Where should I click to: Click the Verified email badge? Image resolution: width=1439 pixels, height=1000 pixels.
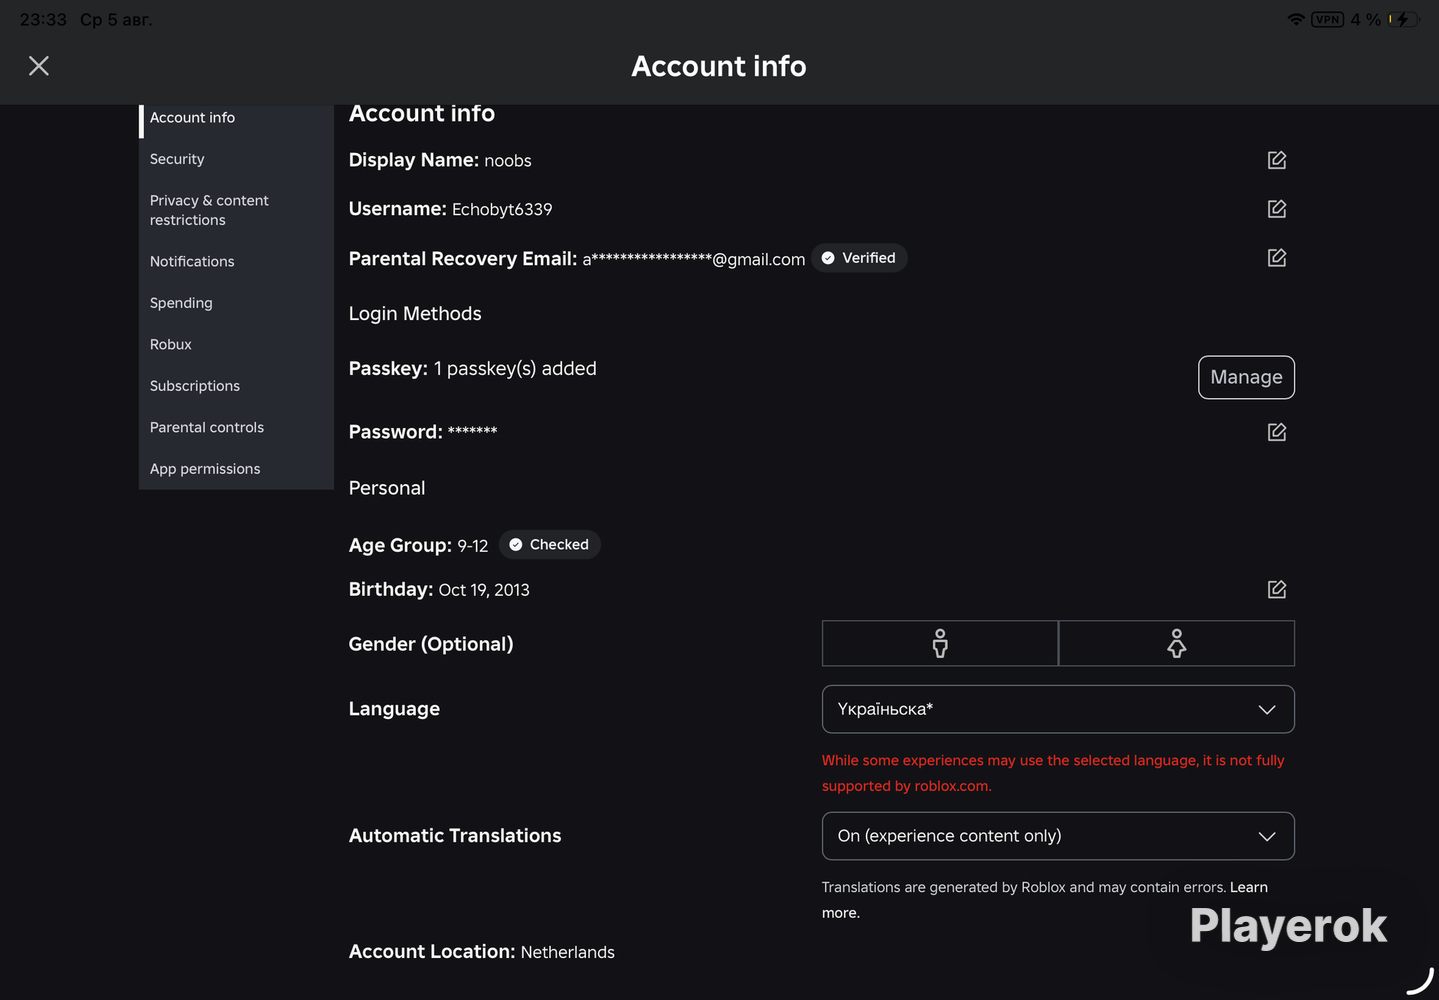pyautogui.click(x=859, y=258)
